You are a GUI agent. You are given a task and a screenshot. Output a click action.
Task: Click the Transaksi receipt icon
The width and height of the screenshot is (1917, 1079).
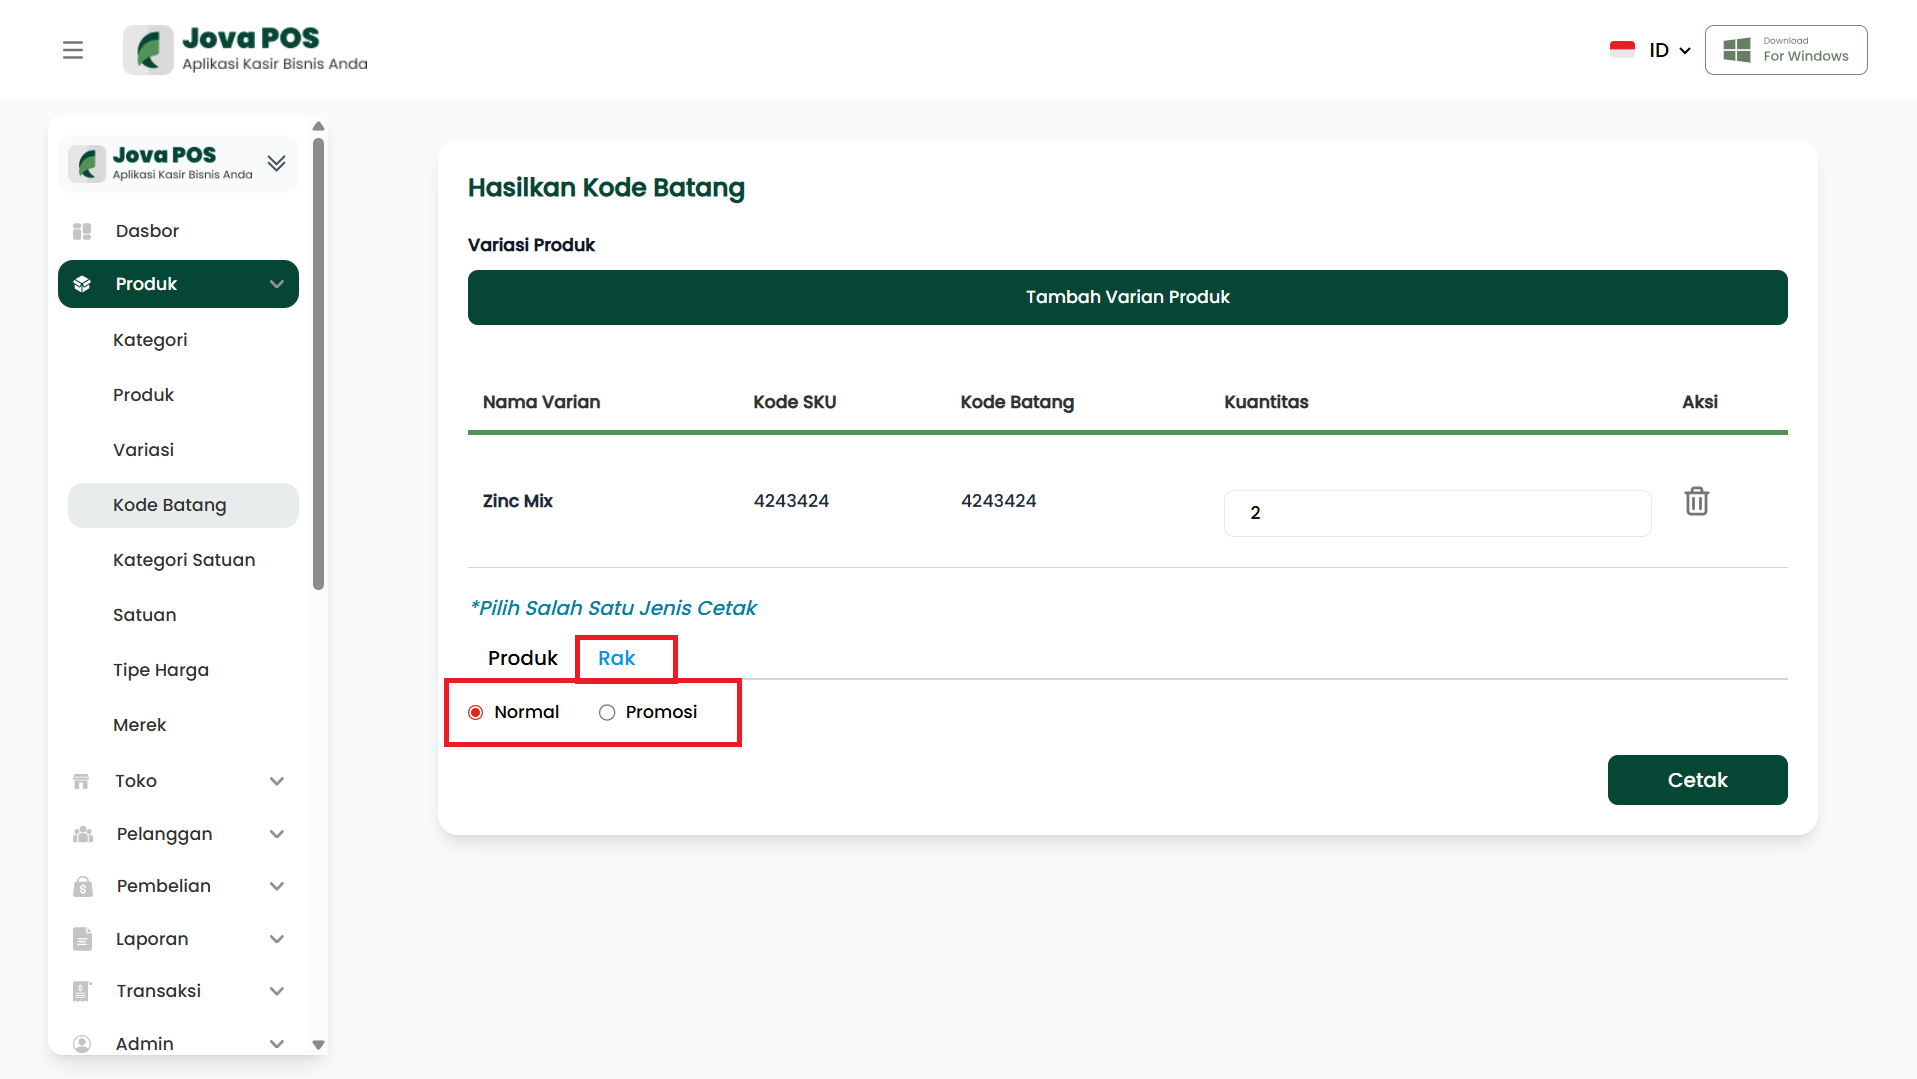(82, 992)
